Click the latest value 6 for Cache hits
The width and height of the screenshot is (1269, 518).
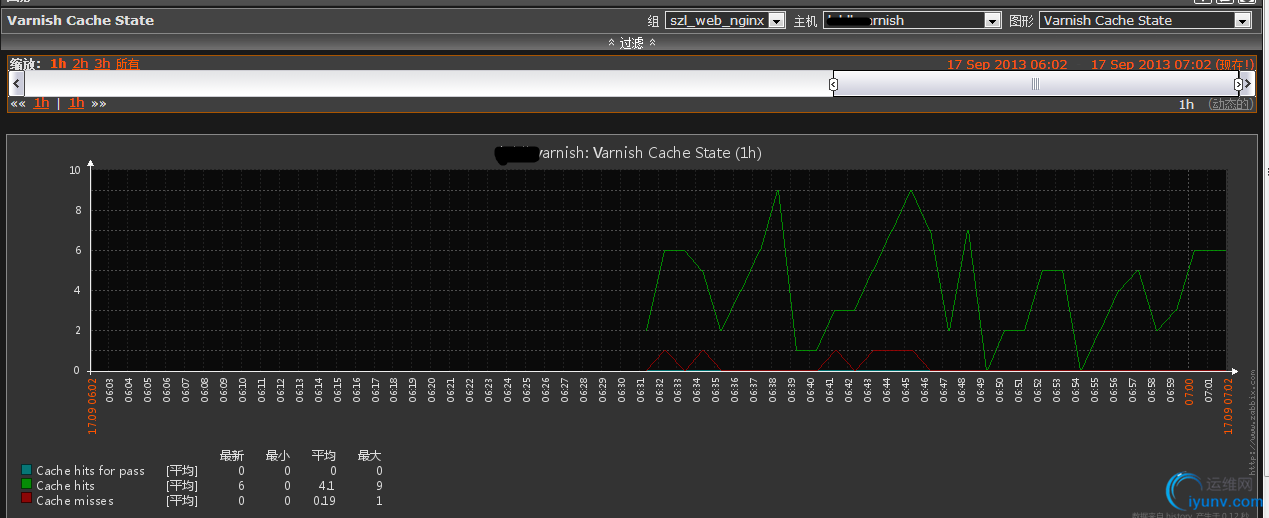coord(241,485)
